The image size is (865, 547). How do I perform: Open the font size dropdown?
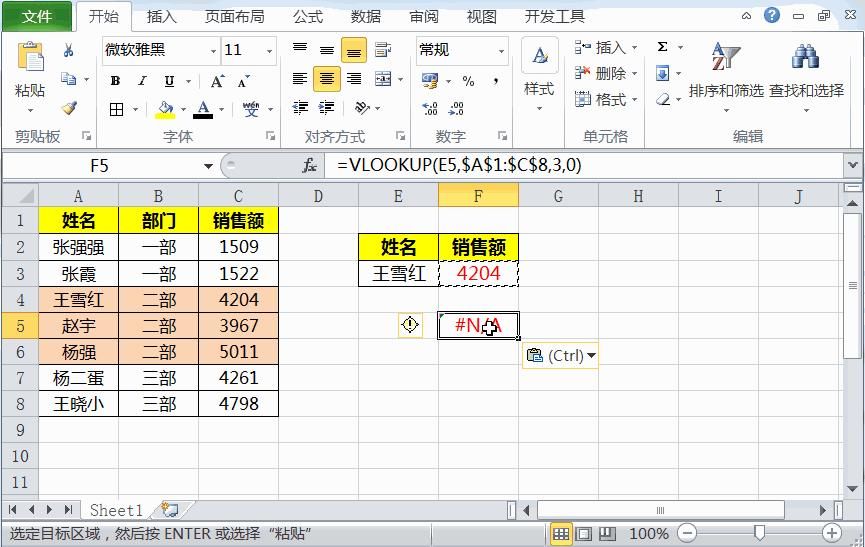pos(269,51)
